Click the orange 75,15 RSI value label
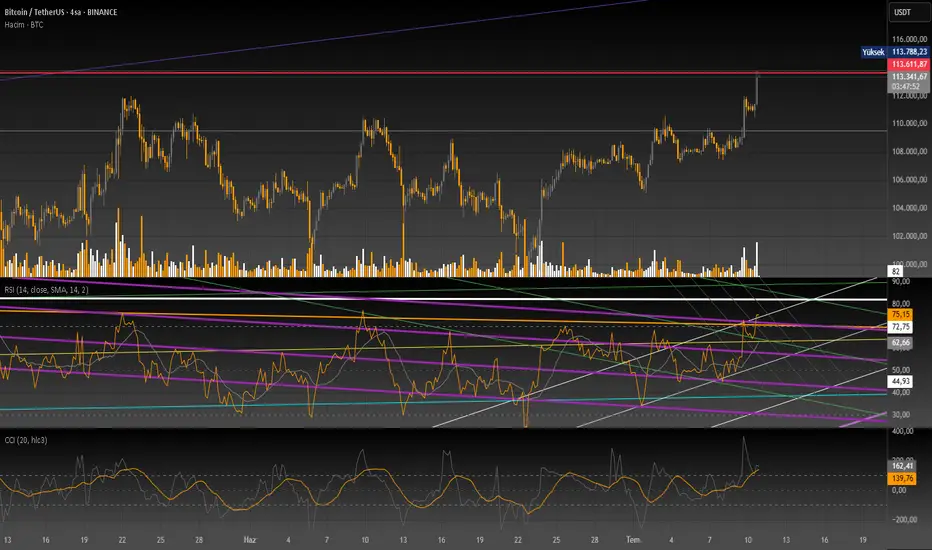The height and width of the screenshot is (550, 932). tap(900, 315)
